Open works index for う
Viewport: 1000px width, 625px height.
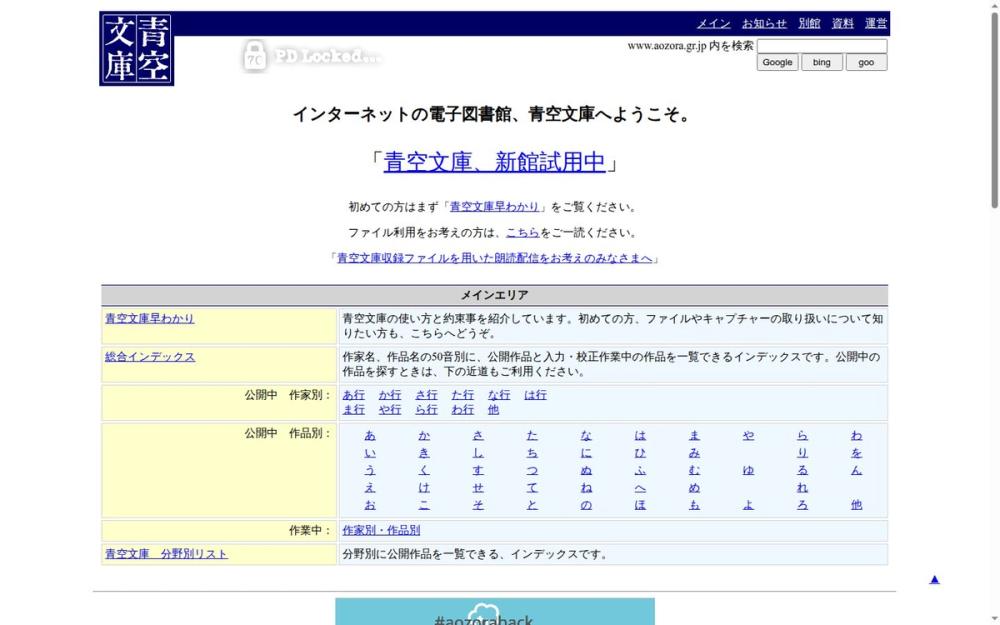[x=370, y=470]
